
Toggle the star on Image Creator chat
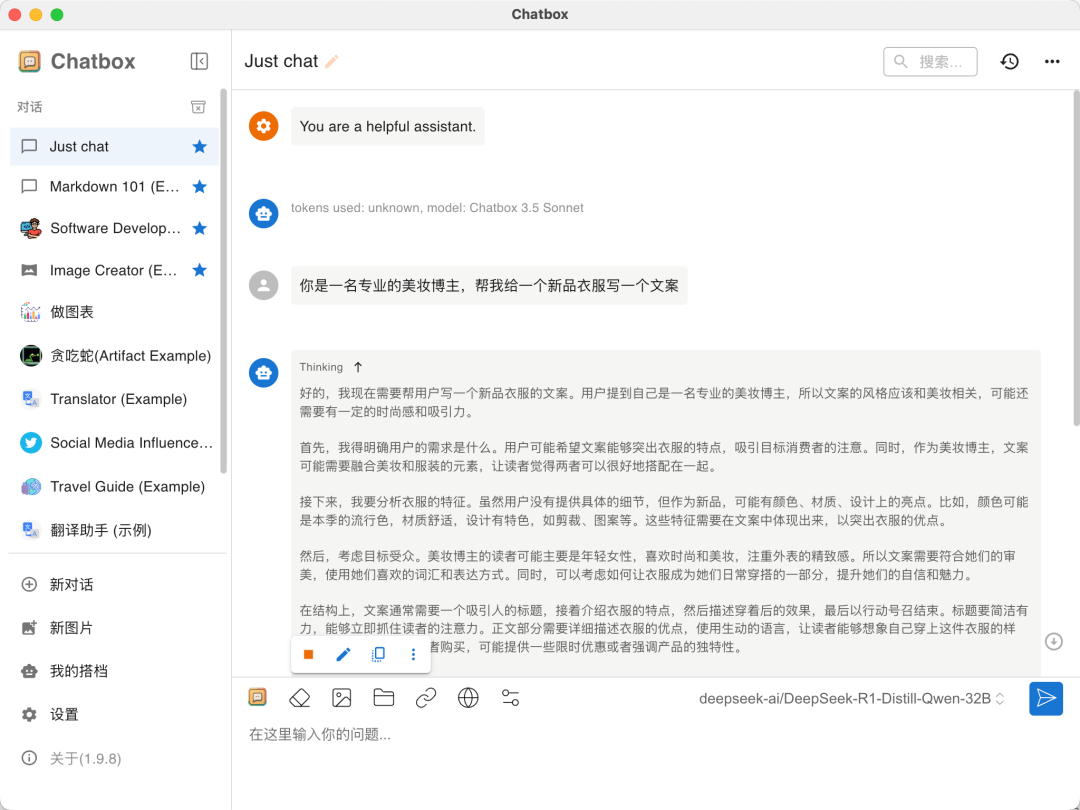pos(200,270)
